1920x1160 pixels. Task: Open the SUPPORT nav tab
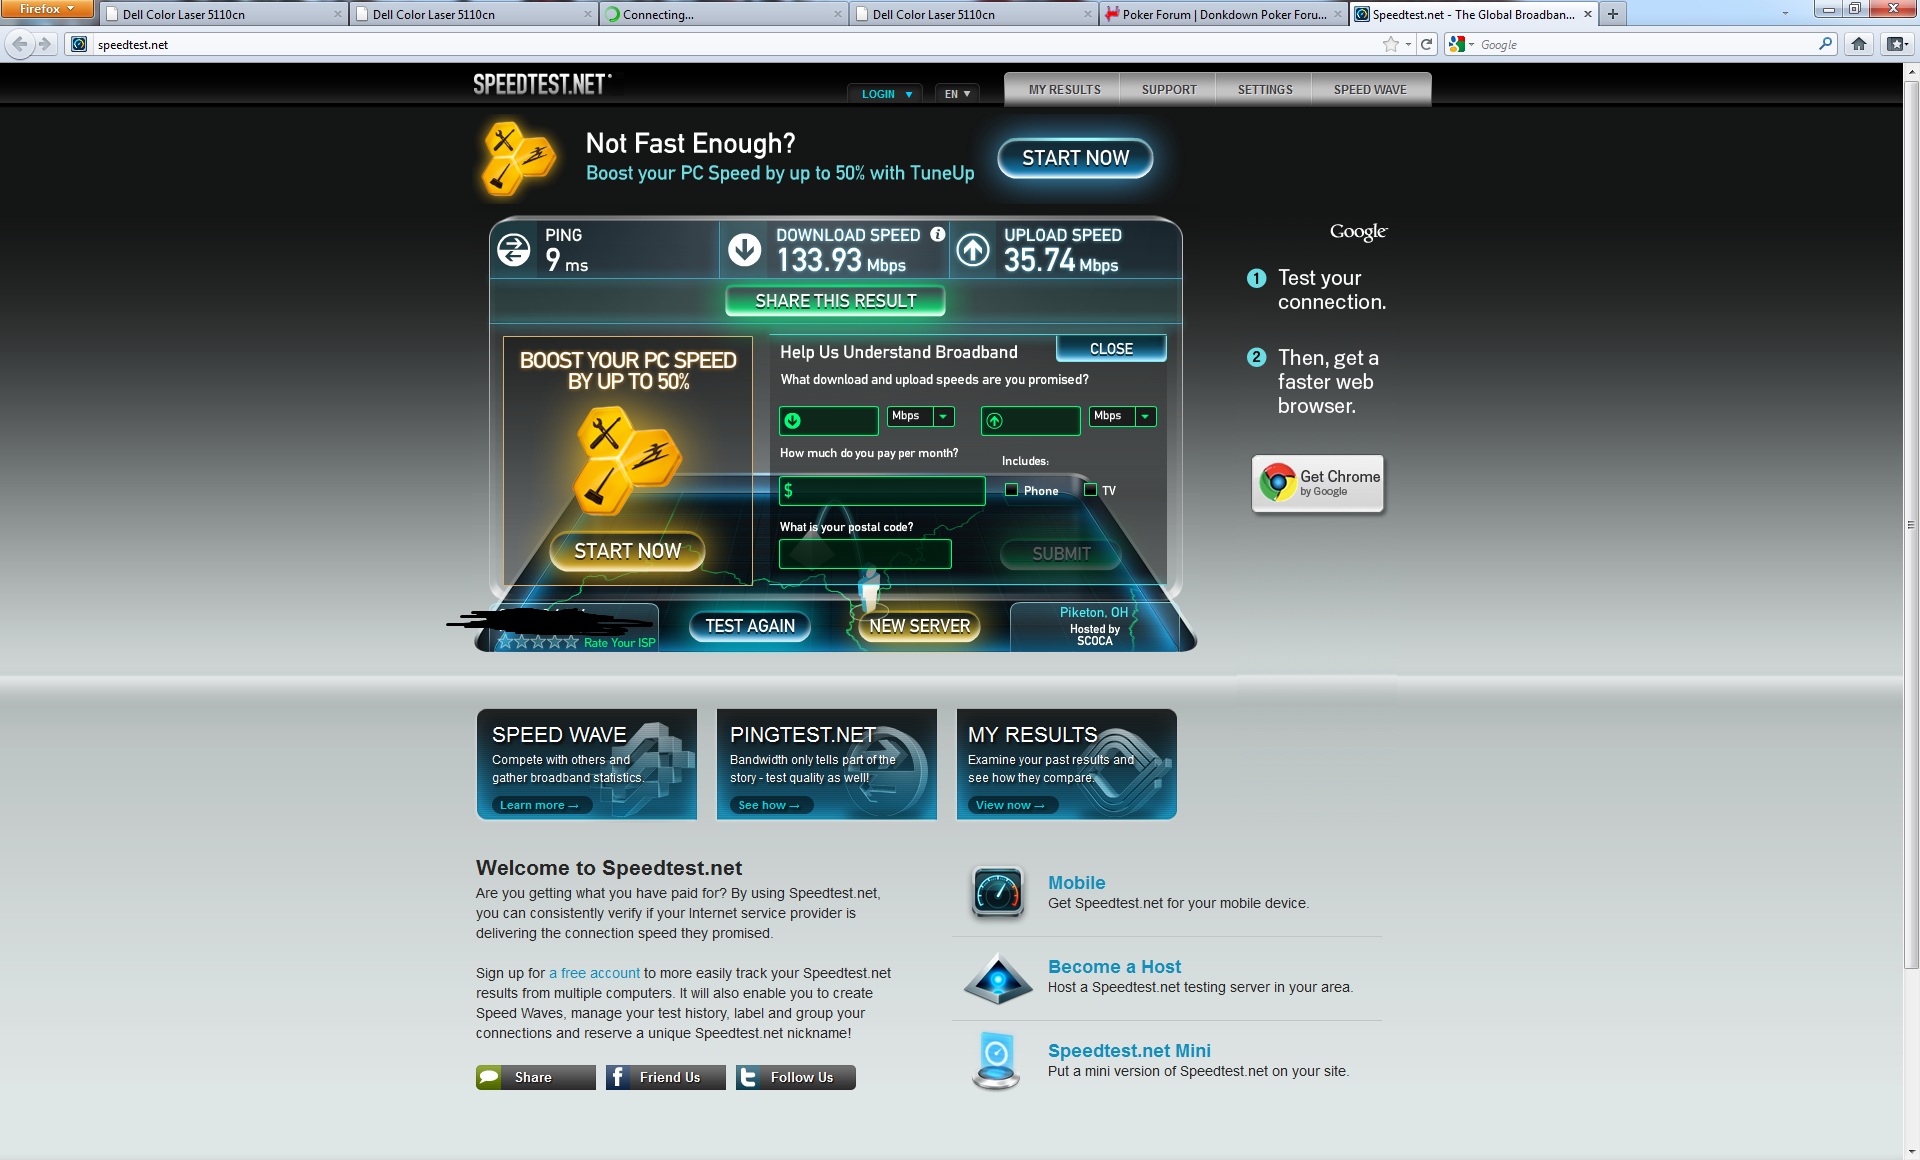coord(1169,89)
